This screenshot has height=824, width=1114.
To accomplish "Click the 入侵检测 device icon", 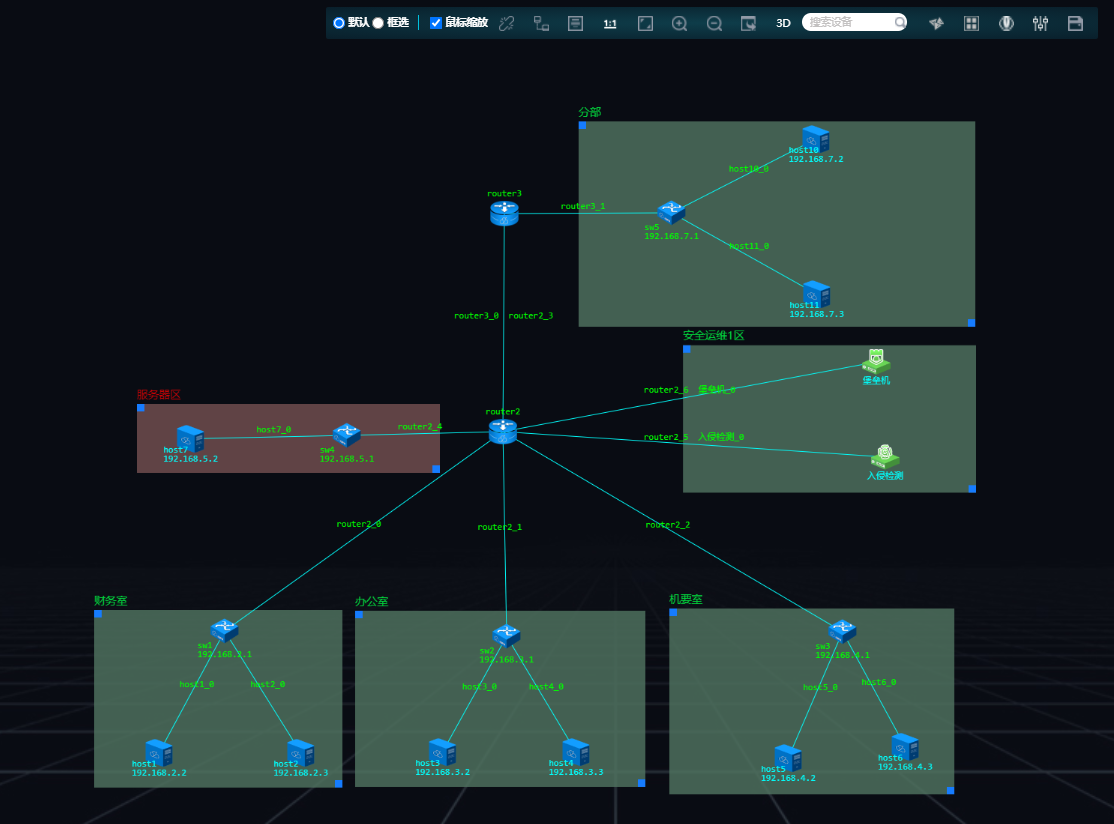I will (x=884, y=456).
